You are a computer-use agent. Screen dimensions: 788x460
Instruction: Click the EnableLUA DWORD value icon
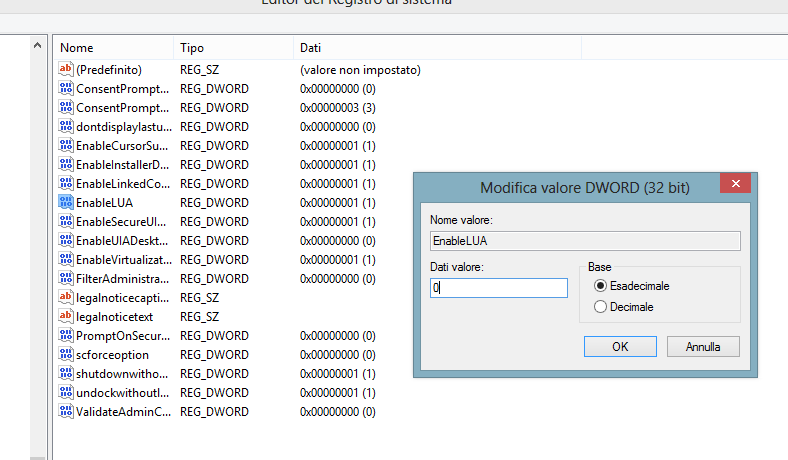click(66, 203)
